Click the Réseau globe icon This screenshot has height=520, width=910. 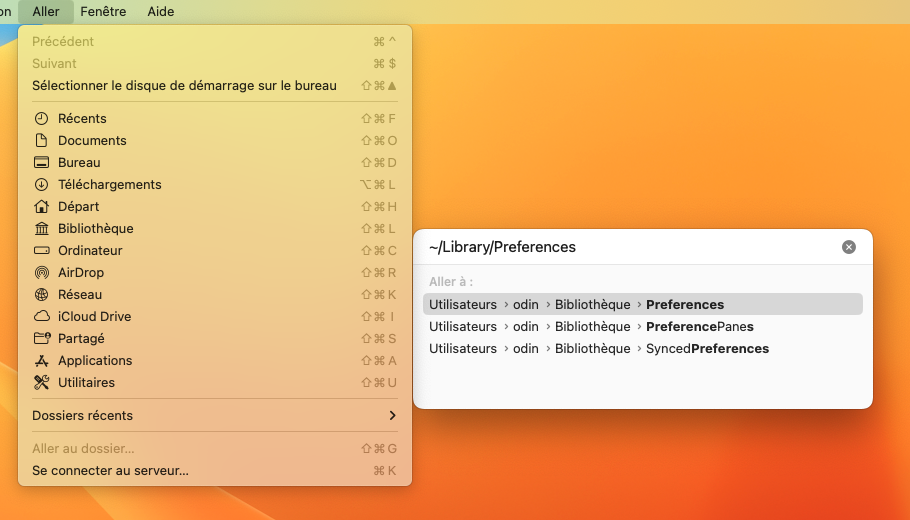click(x=41, y=294)
